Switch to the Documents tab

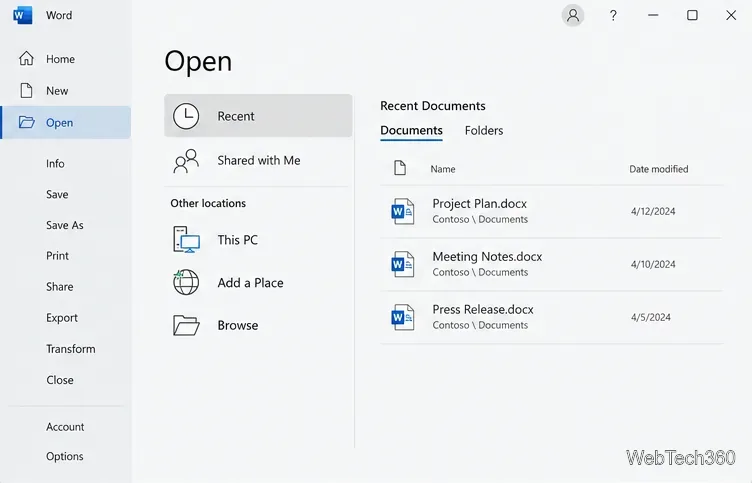[x=411, y=130]
